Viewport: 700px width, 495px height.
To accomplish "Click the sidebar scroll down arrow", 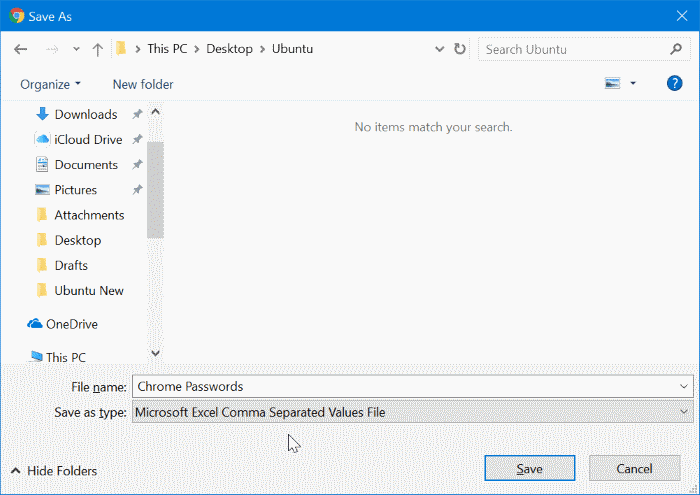I will coord(155,353).
